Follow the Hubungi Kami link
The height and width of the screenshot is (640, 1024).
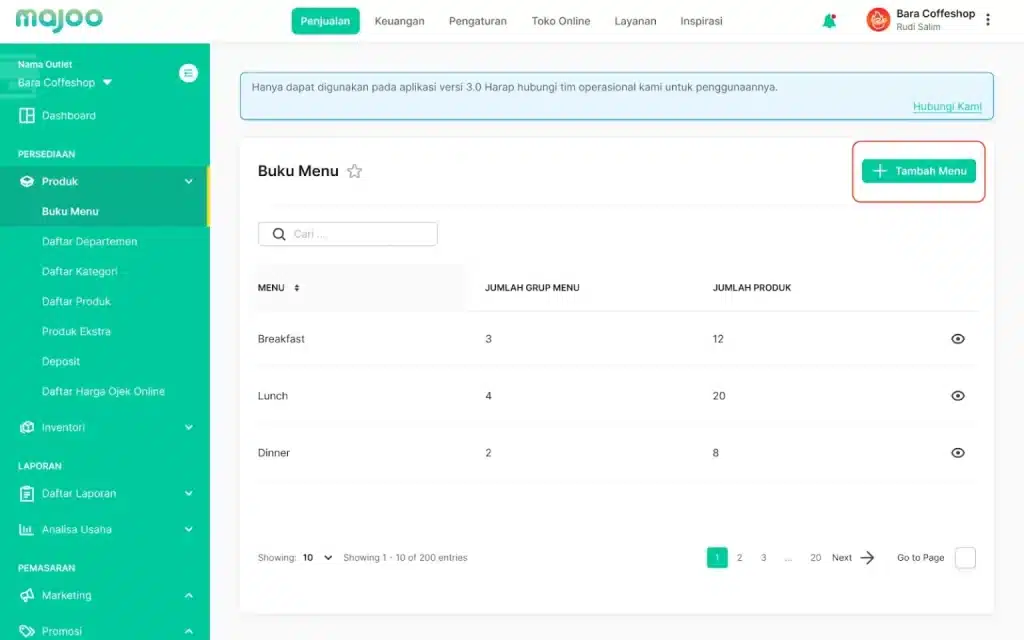click(x=947, y=106)
